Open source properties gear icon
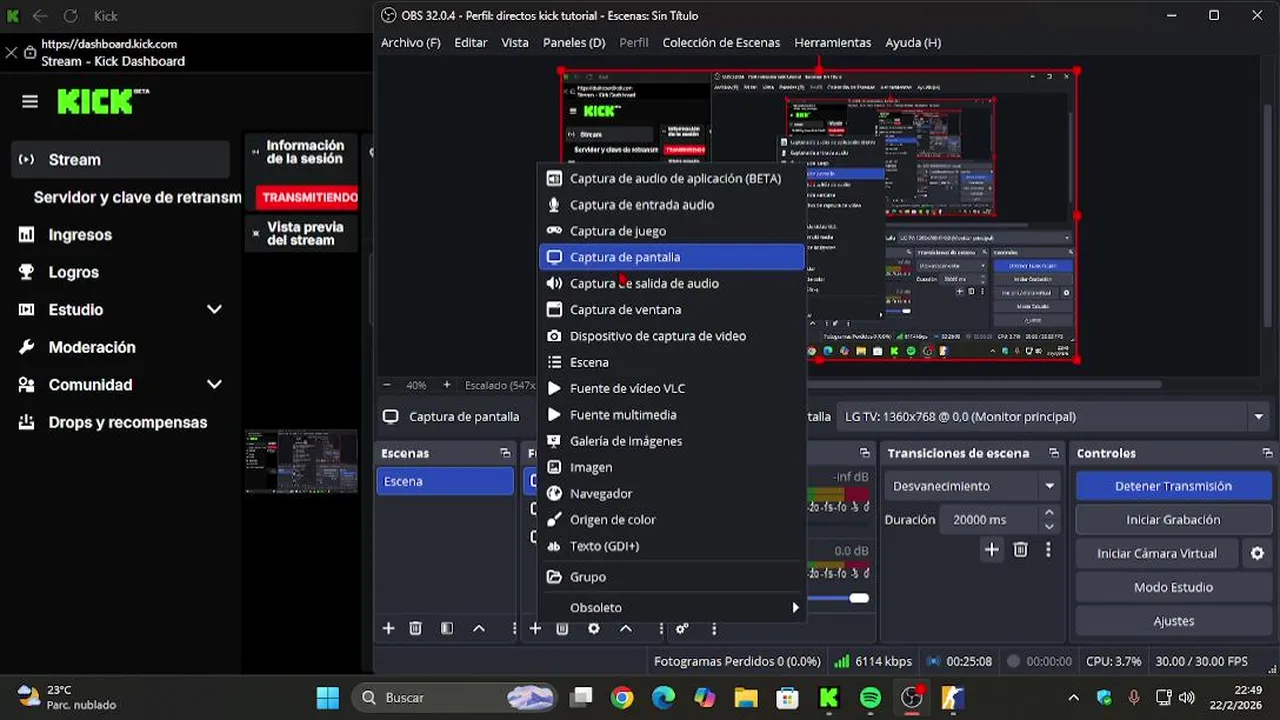 (594, 628)
